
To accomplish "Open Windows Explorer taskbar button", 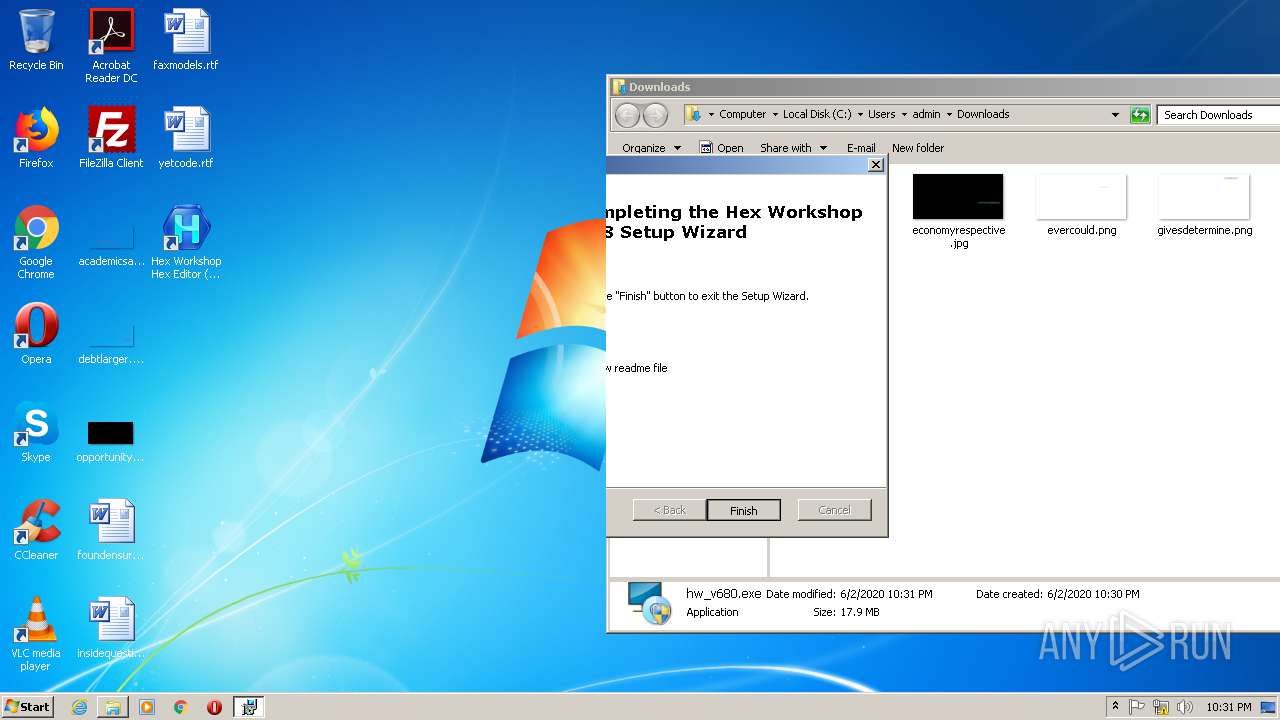I will [x=113, y=707].
